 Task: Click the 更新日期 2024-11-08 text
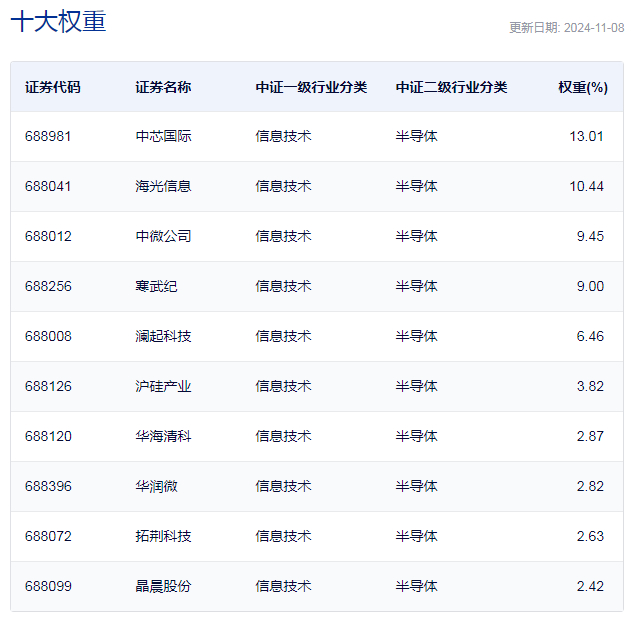pos(566,28)
